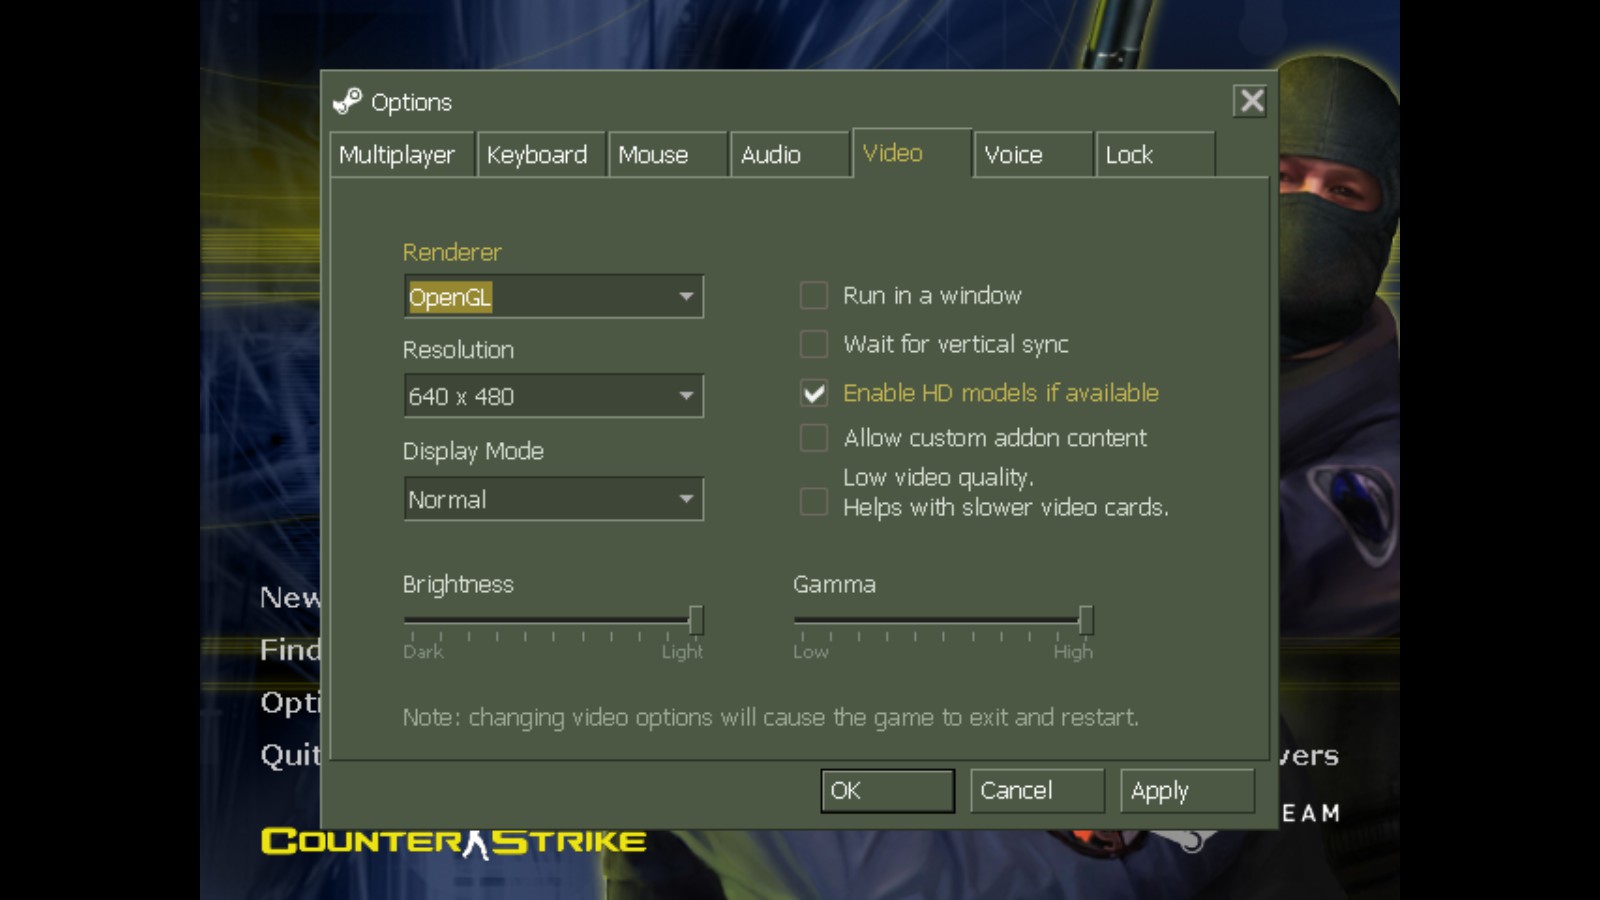This screenshot has width=1600, height=900.
Task: Click the Quit item in main menu
Action: point(290,754)
